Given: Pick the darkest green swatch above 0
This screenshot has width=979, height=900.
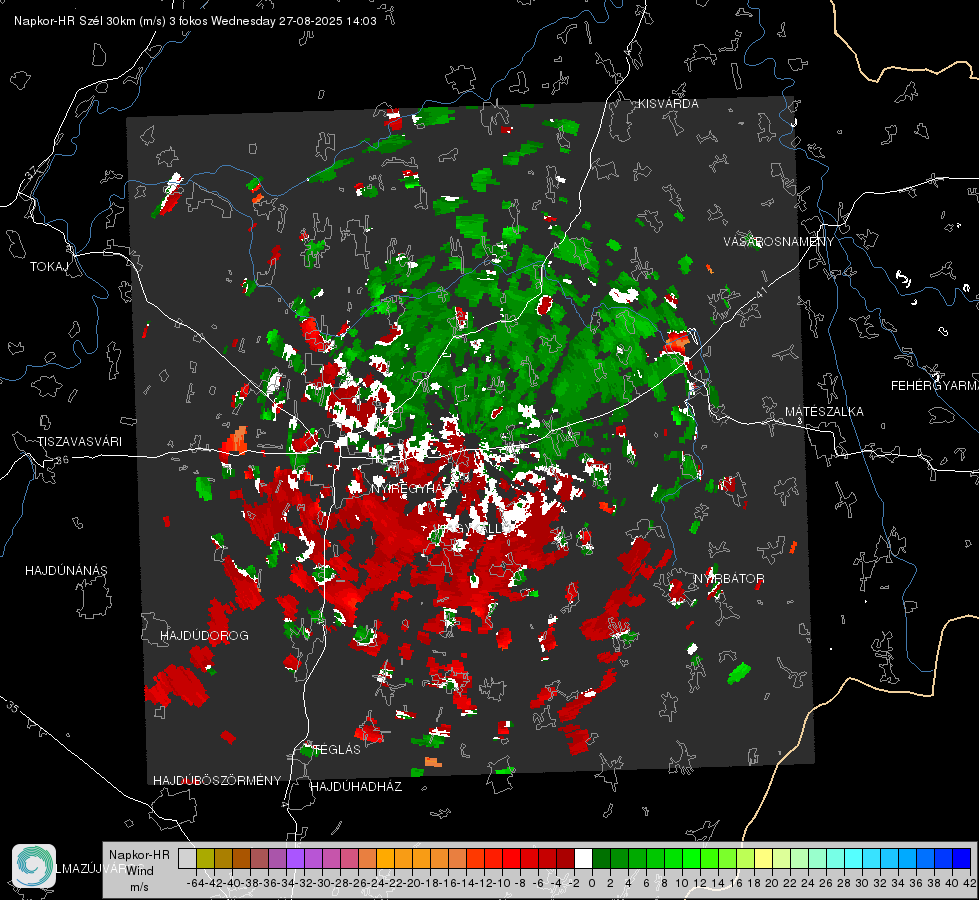Looking at the screenshot, I should (x=601, y=858).
